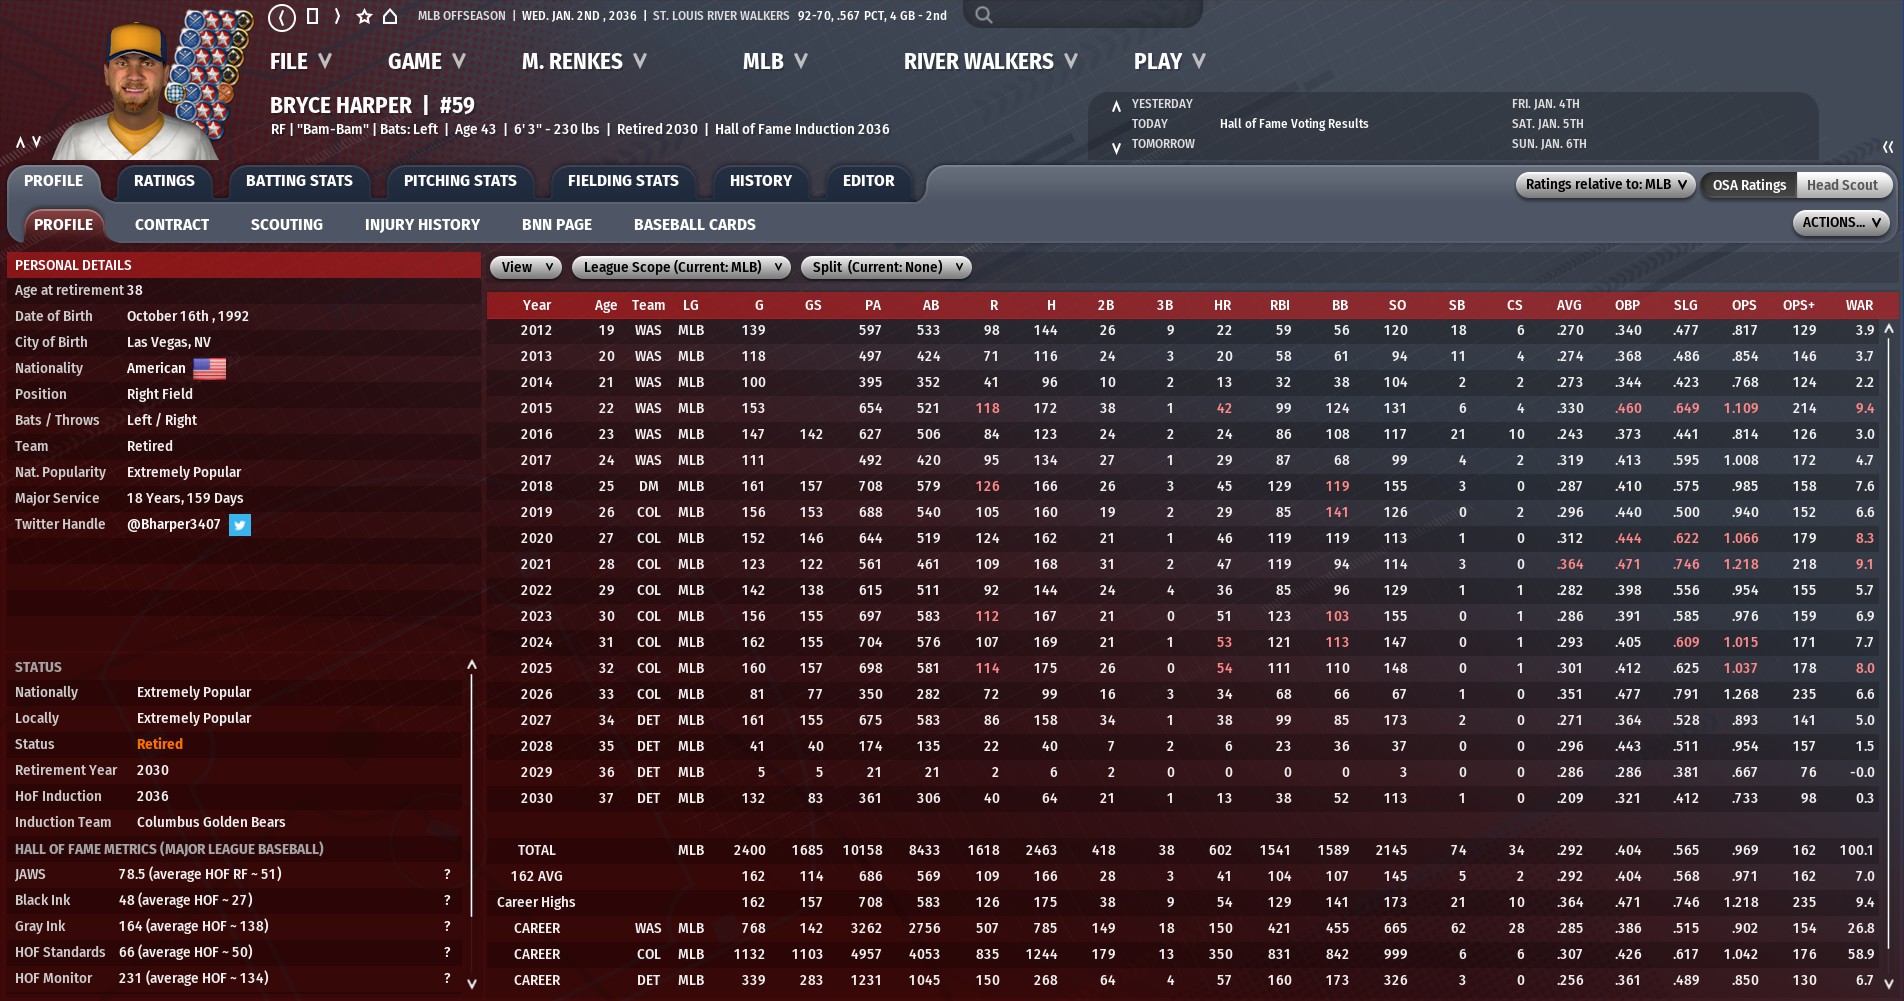The width and height of the screenshot is (1904, 1001).
Task: Move calendar back with the up arrow
Action: click(1116, 105)
